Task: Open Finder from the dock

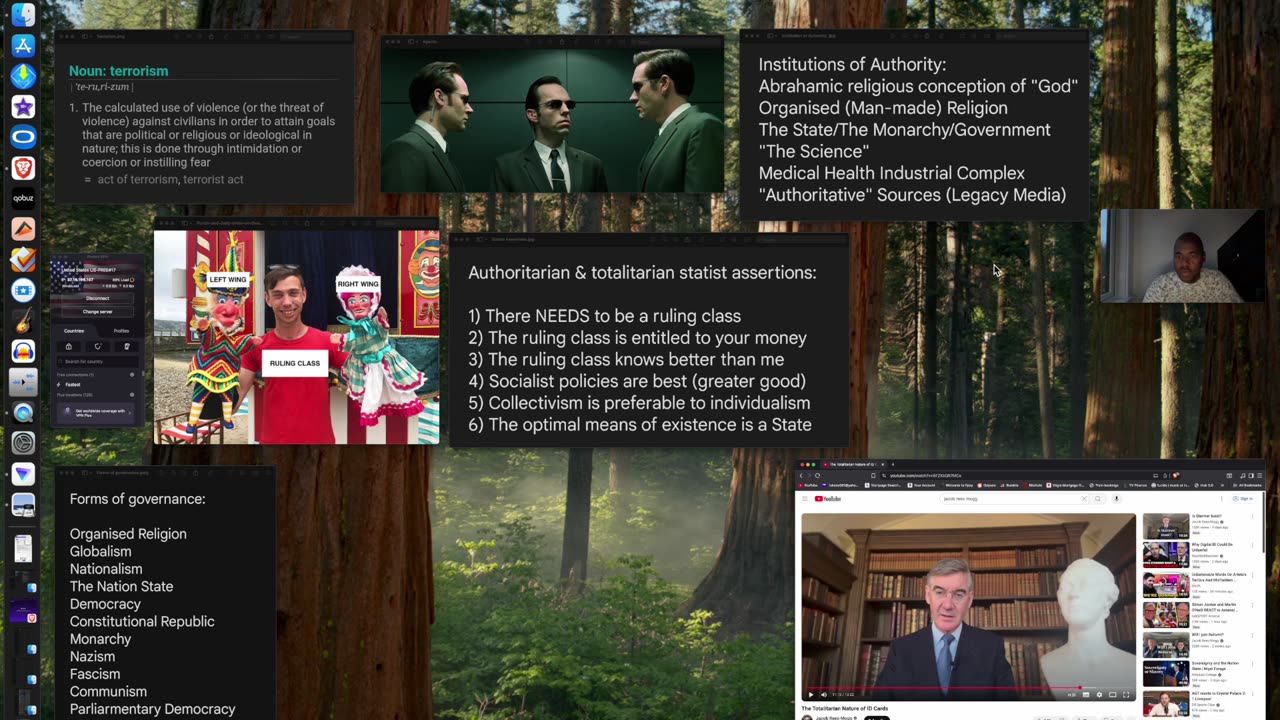Action: tap(22, 15)
